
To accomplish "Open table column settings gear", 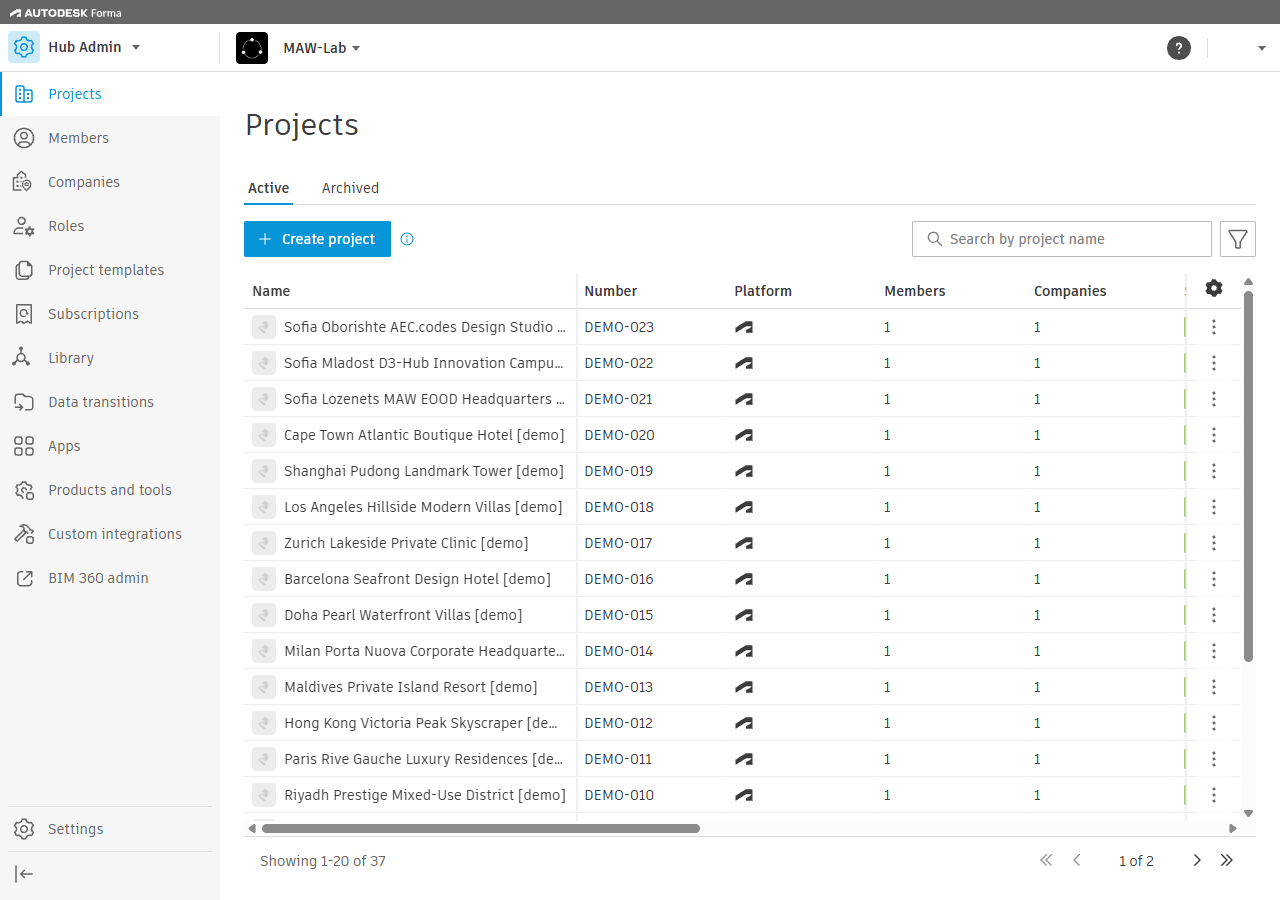I will click(1214, 288).
